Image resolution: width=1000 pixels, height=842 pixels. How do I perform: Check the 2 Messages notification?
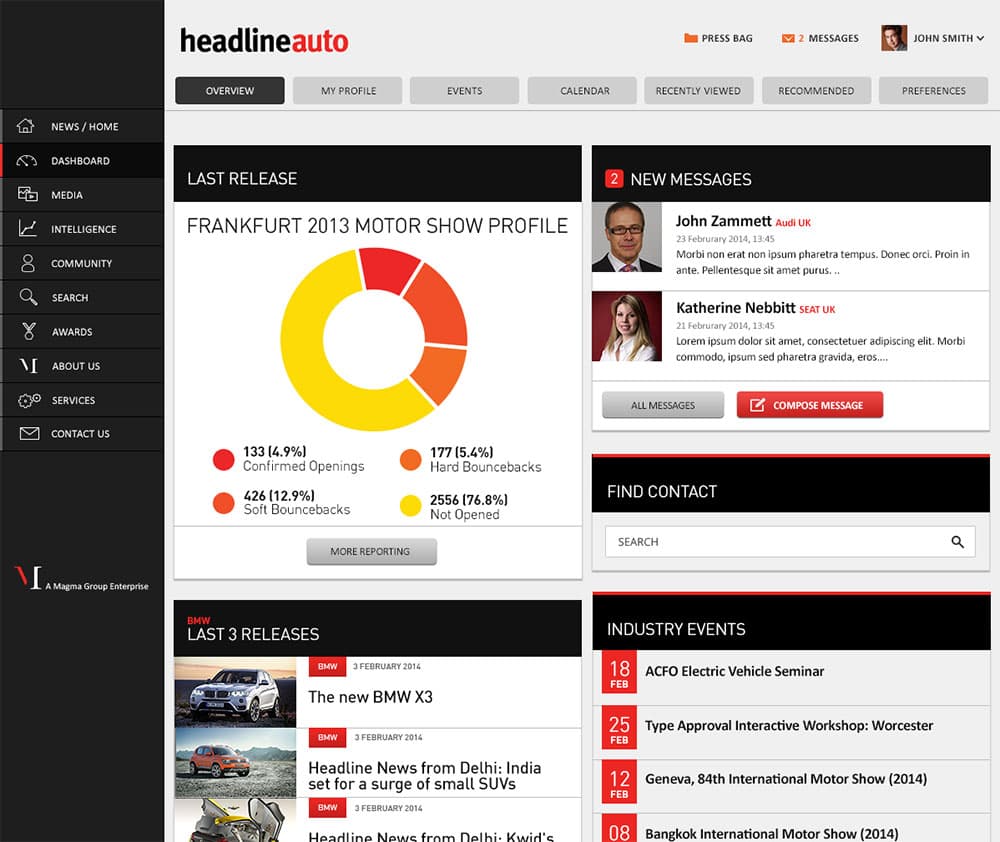tap(822, 38)
